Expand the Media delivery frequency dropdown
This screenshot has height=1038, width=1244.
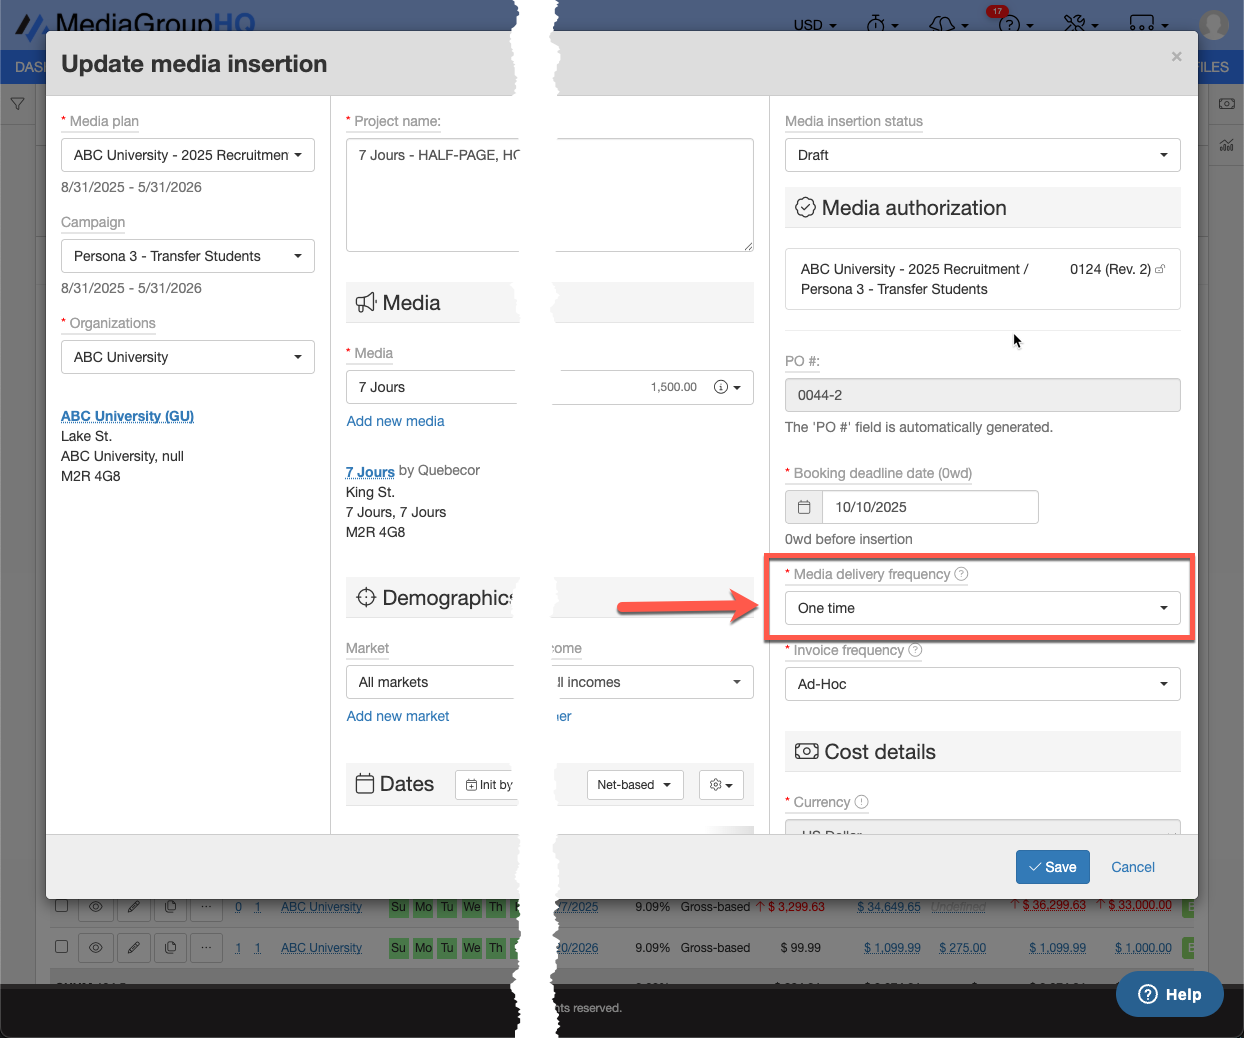click(x=982, y=608)
